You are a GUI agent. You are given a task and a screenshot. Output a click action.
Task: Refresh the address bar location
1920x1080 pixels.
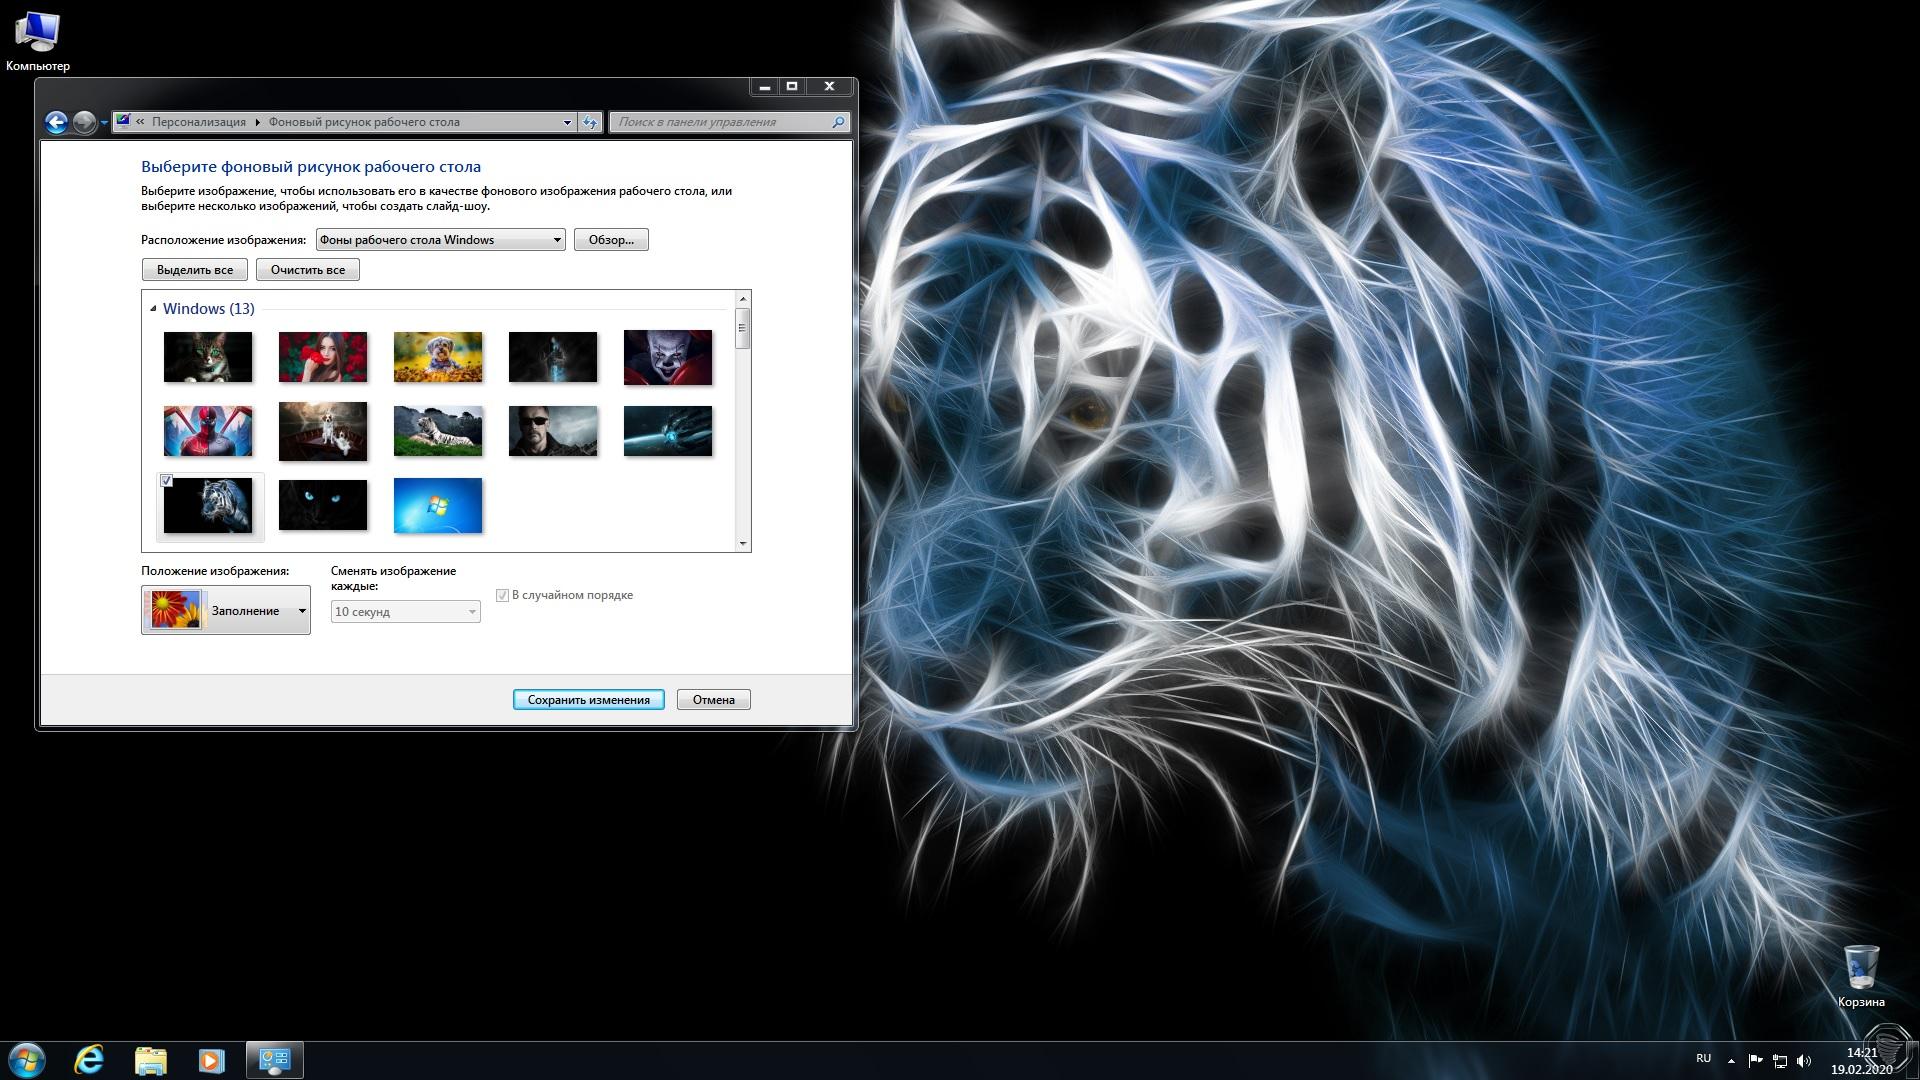pos(590,122)
